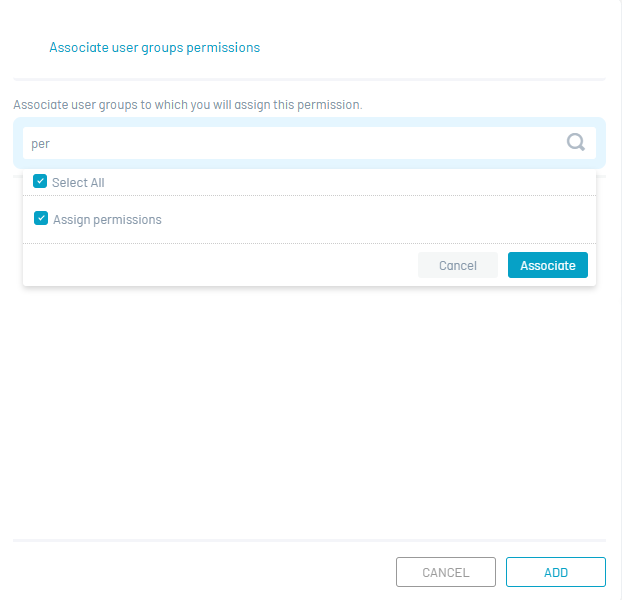Click the typed text 'per' in search box
622x600 pixels.
[40, 143]
